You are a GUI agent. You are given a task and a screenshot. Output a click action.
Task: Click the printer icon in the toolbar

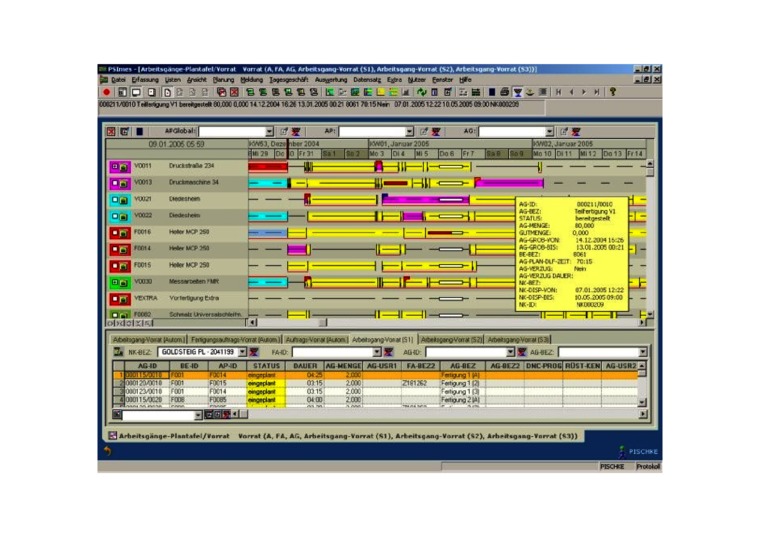[x=505, y=91]
